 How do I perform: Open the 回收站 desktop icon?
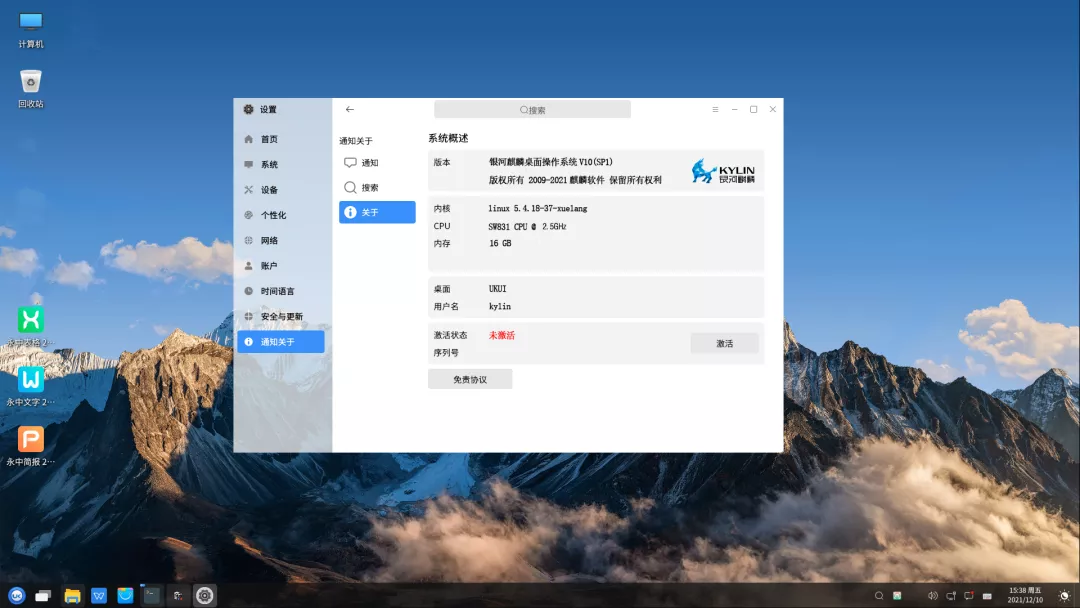pos(31,90)
